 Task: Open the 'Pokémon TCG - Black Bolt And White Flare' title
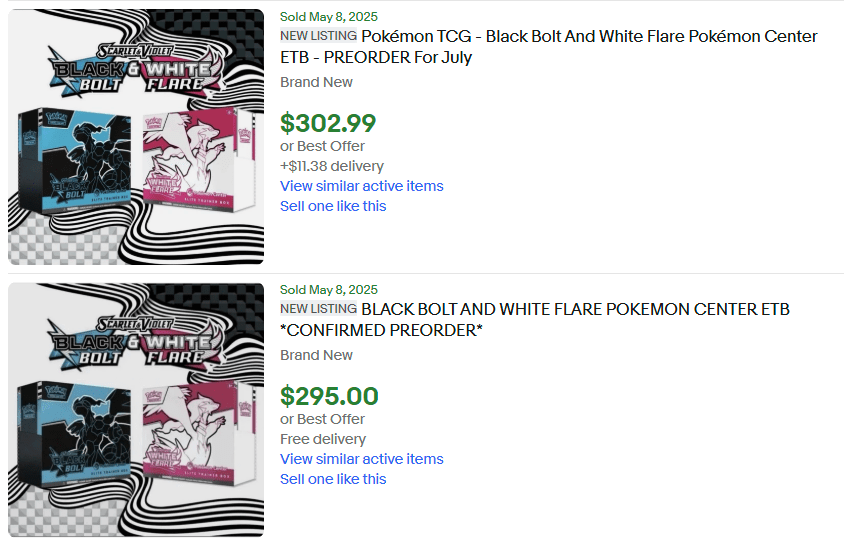click(588, 37)
